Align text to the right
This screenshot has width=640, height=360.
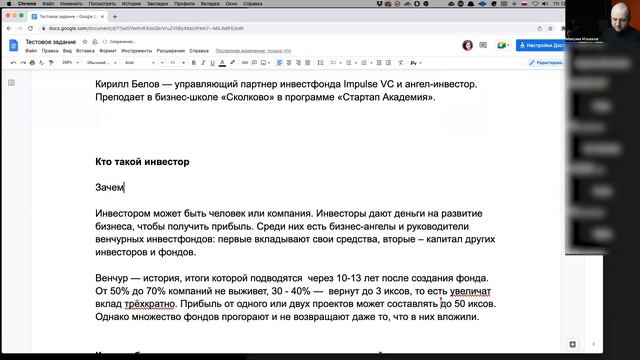[x=298, y=63]
